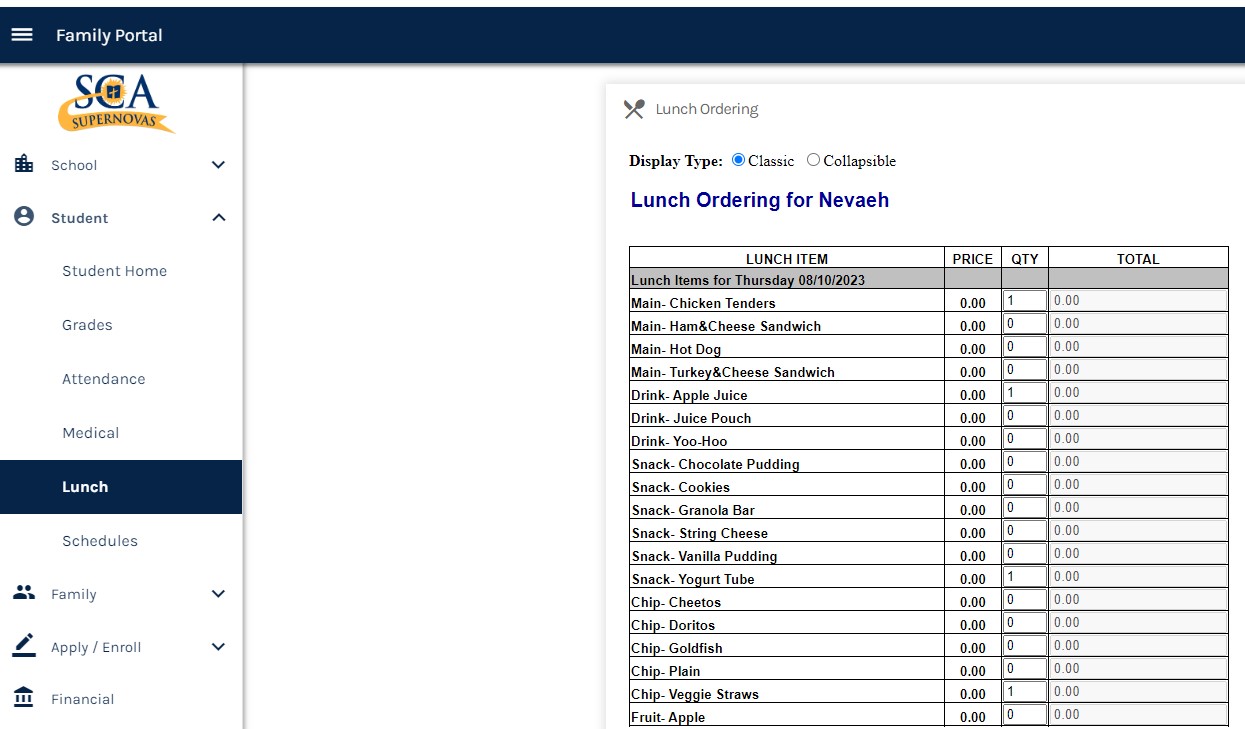Click the 'Chip- Veggie Straws' item text
The image size is (1245, 729).
[695, 694]
